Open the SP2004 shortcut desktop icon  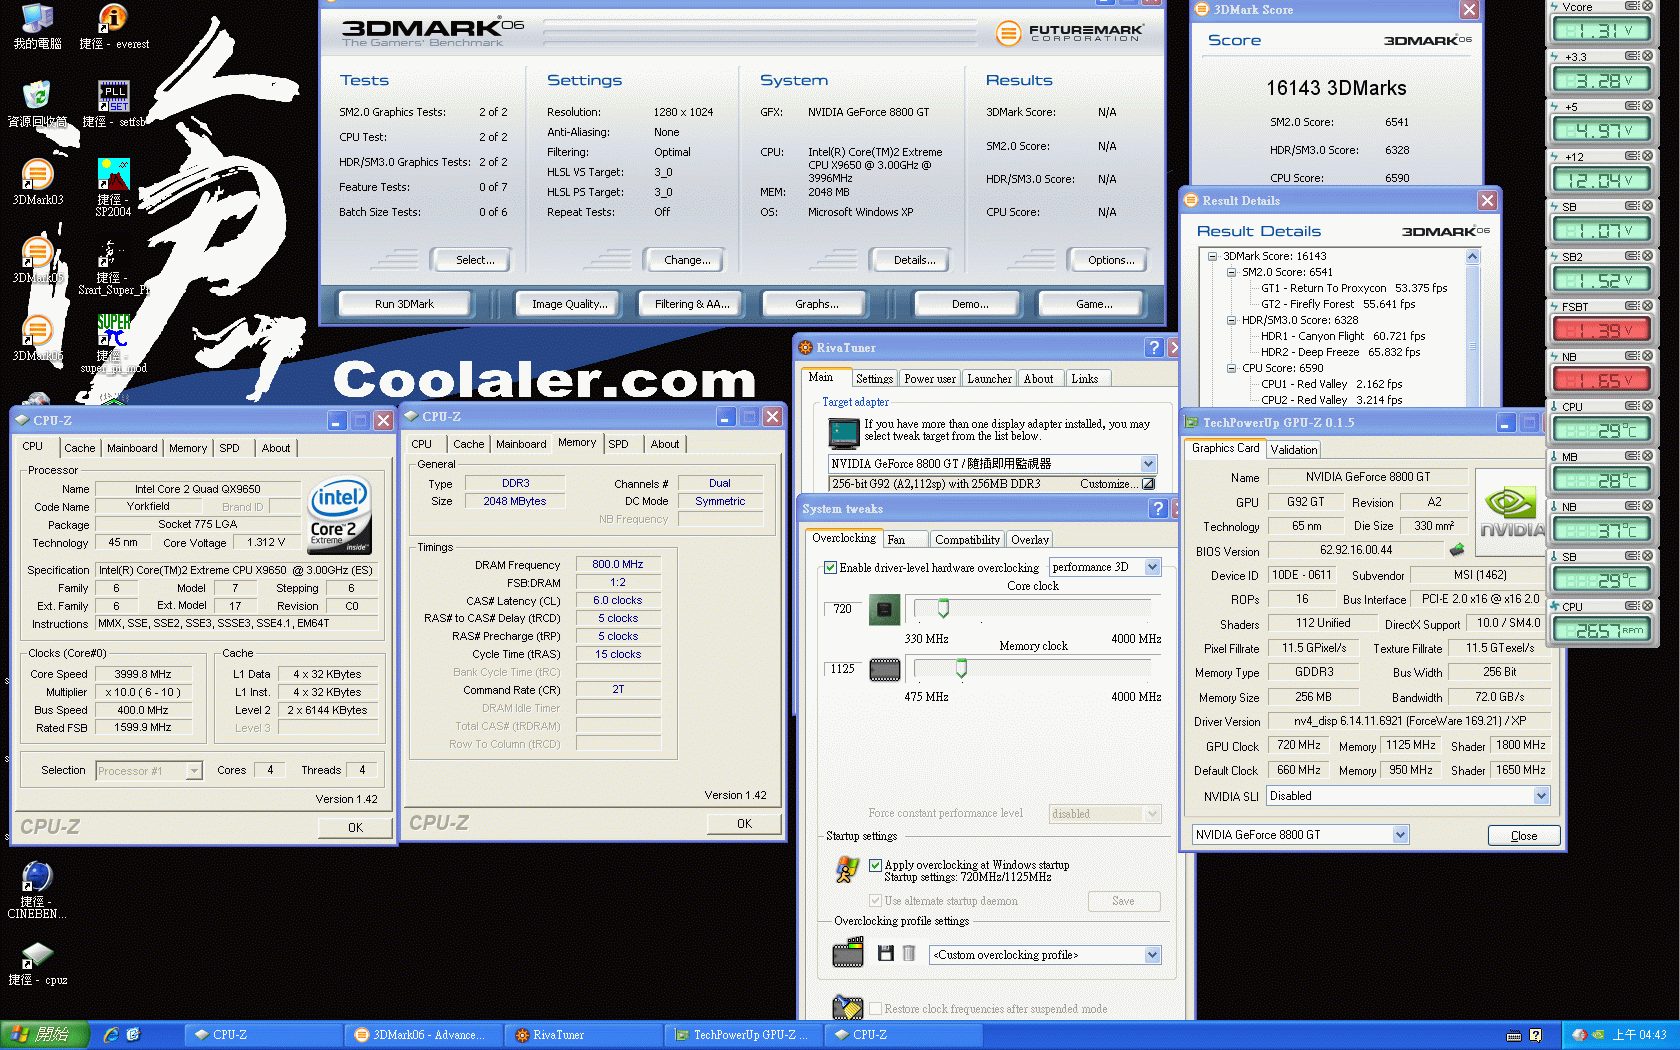pyautogui.click(x=113, y=187)
